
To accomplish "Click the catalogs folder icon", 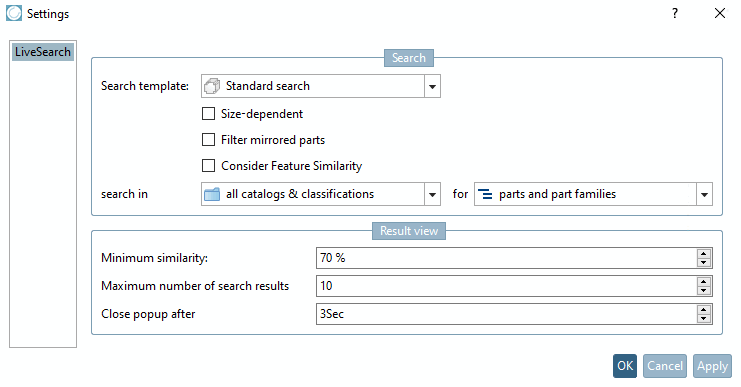I will [x=212, y=194].
